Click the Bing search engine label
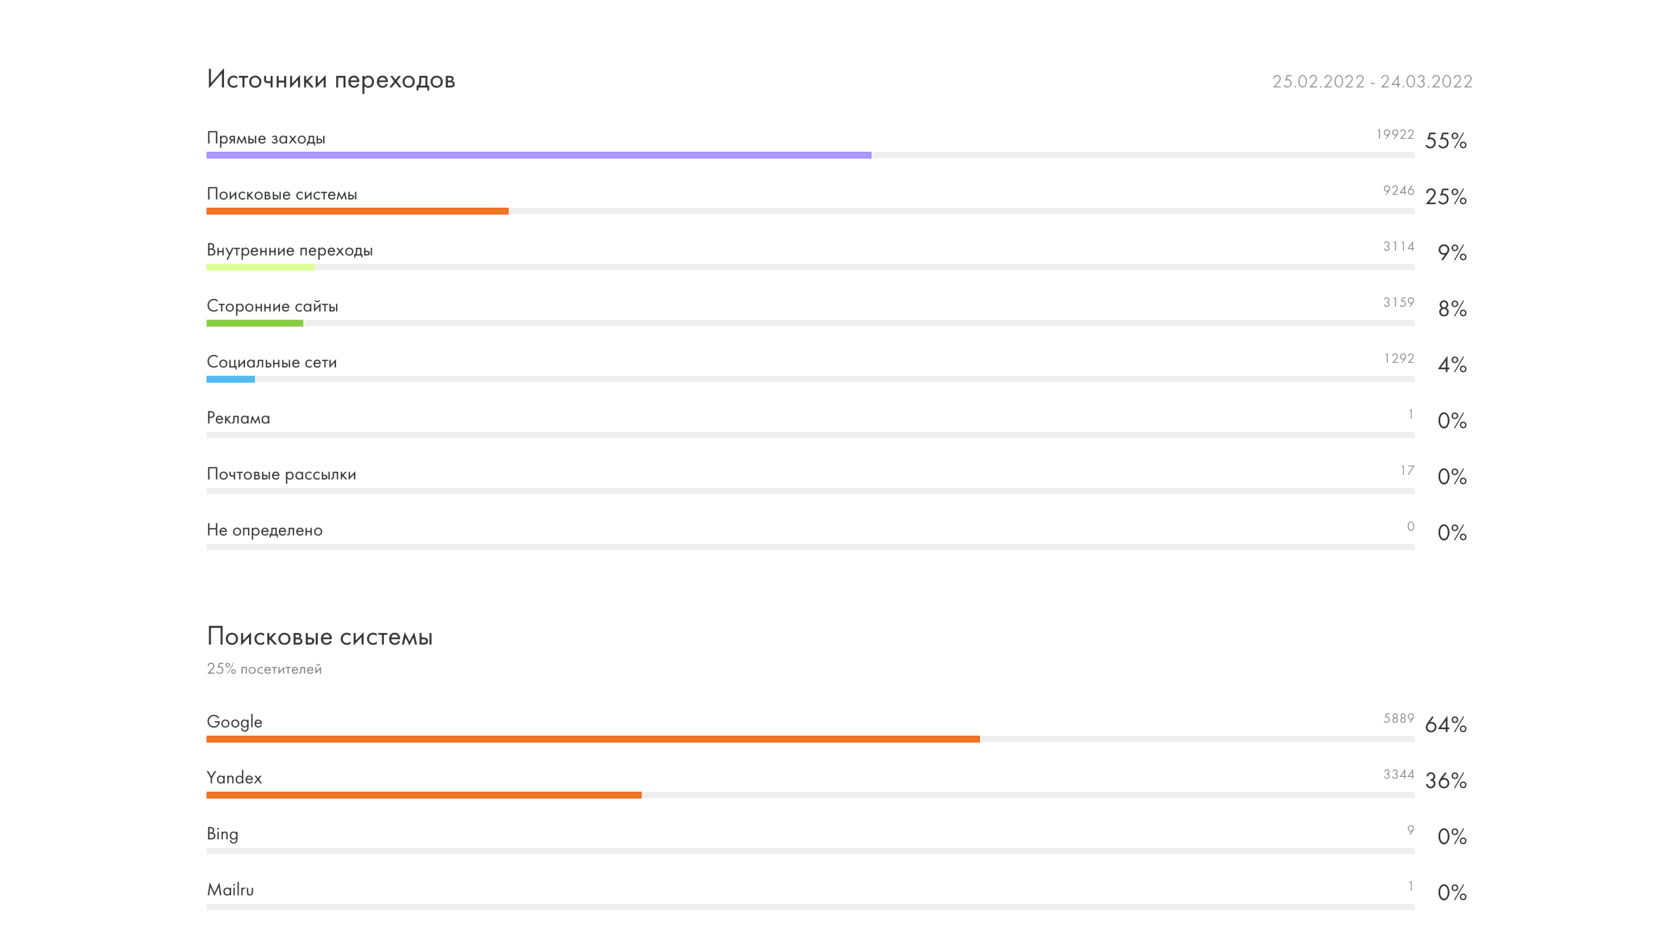Screen dimensions: 1680x938 [223, 834]
